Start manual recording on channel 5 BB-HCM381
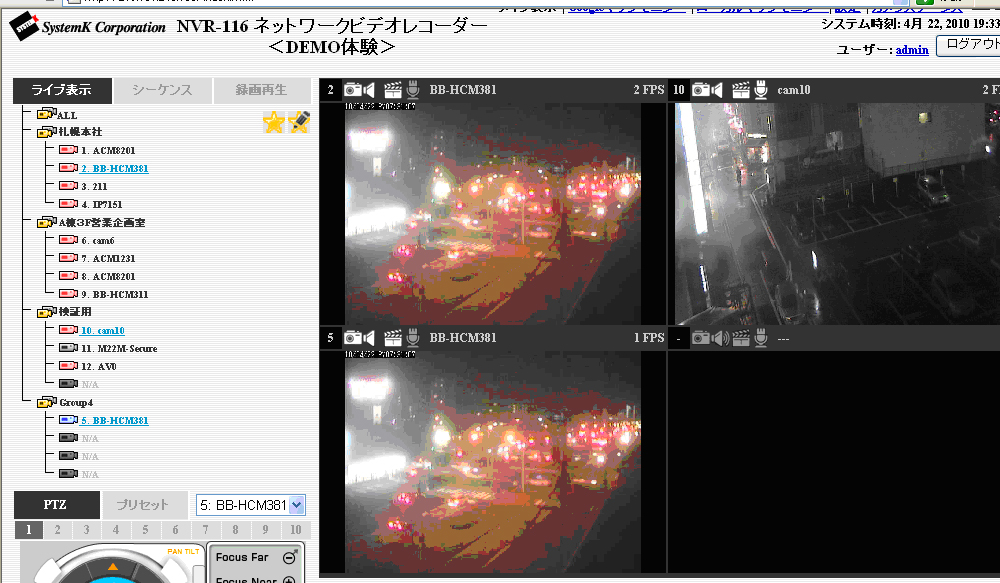The width and height of the screenshot is (1000, 583). 393,338
